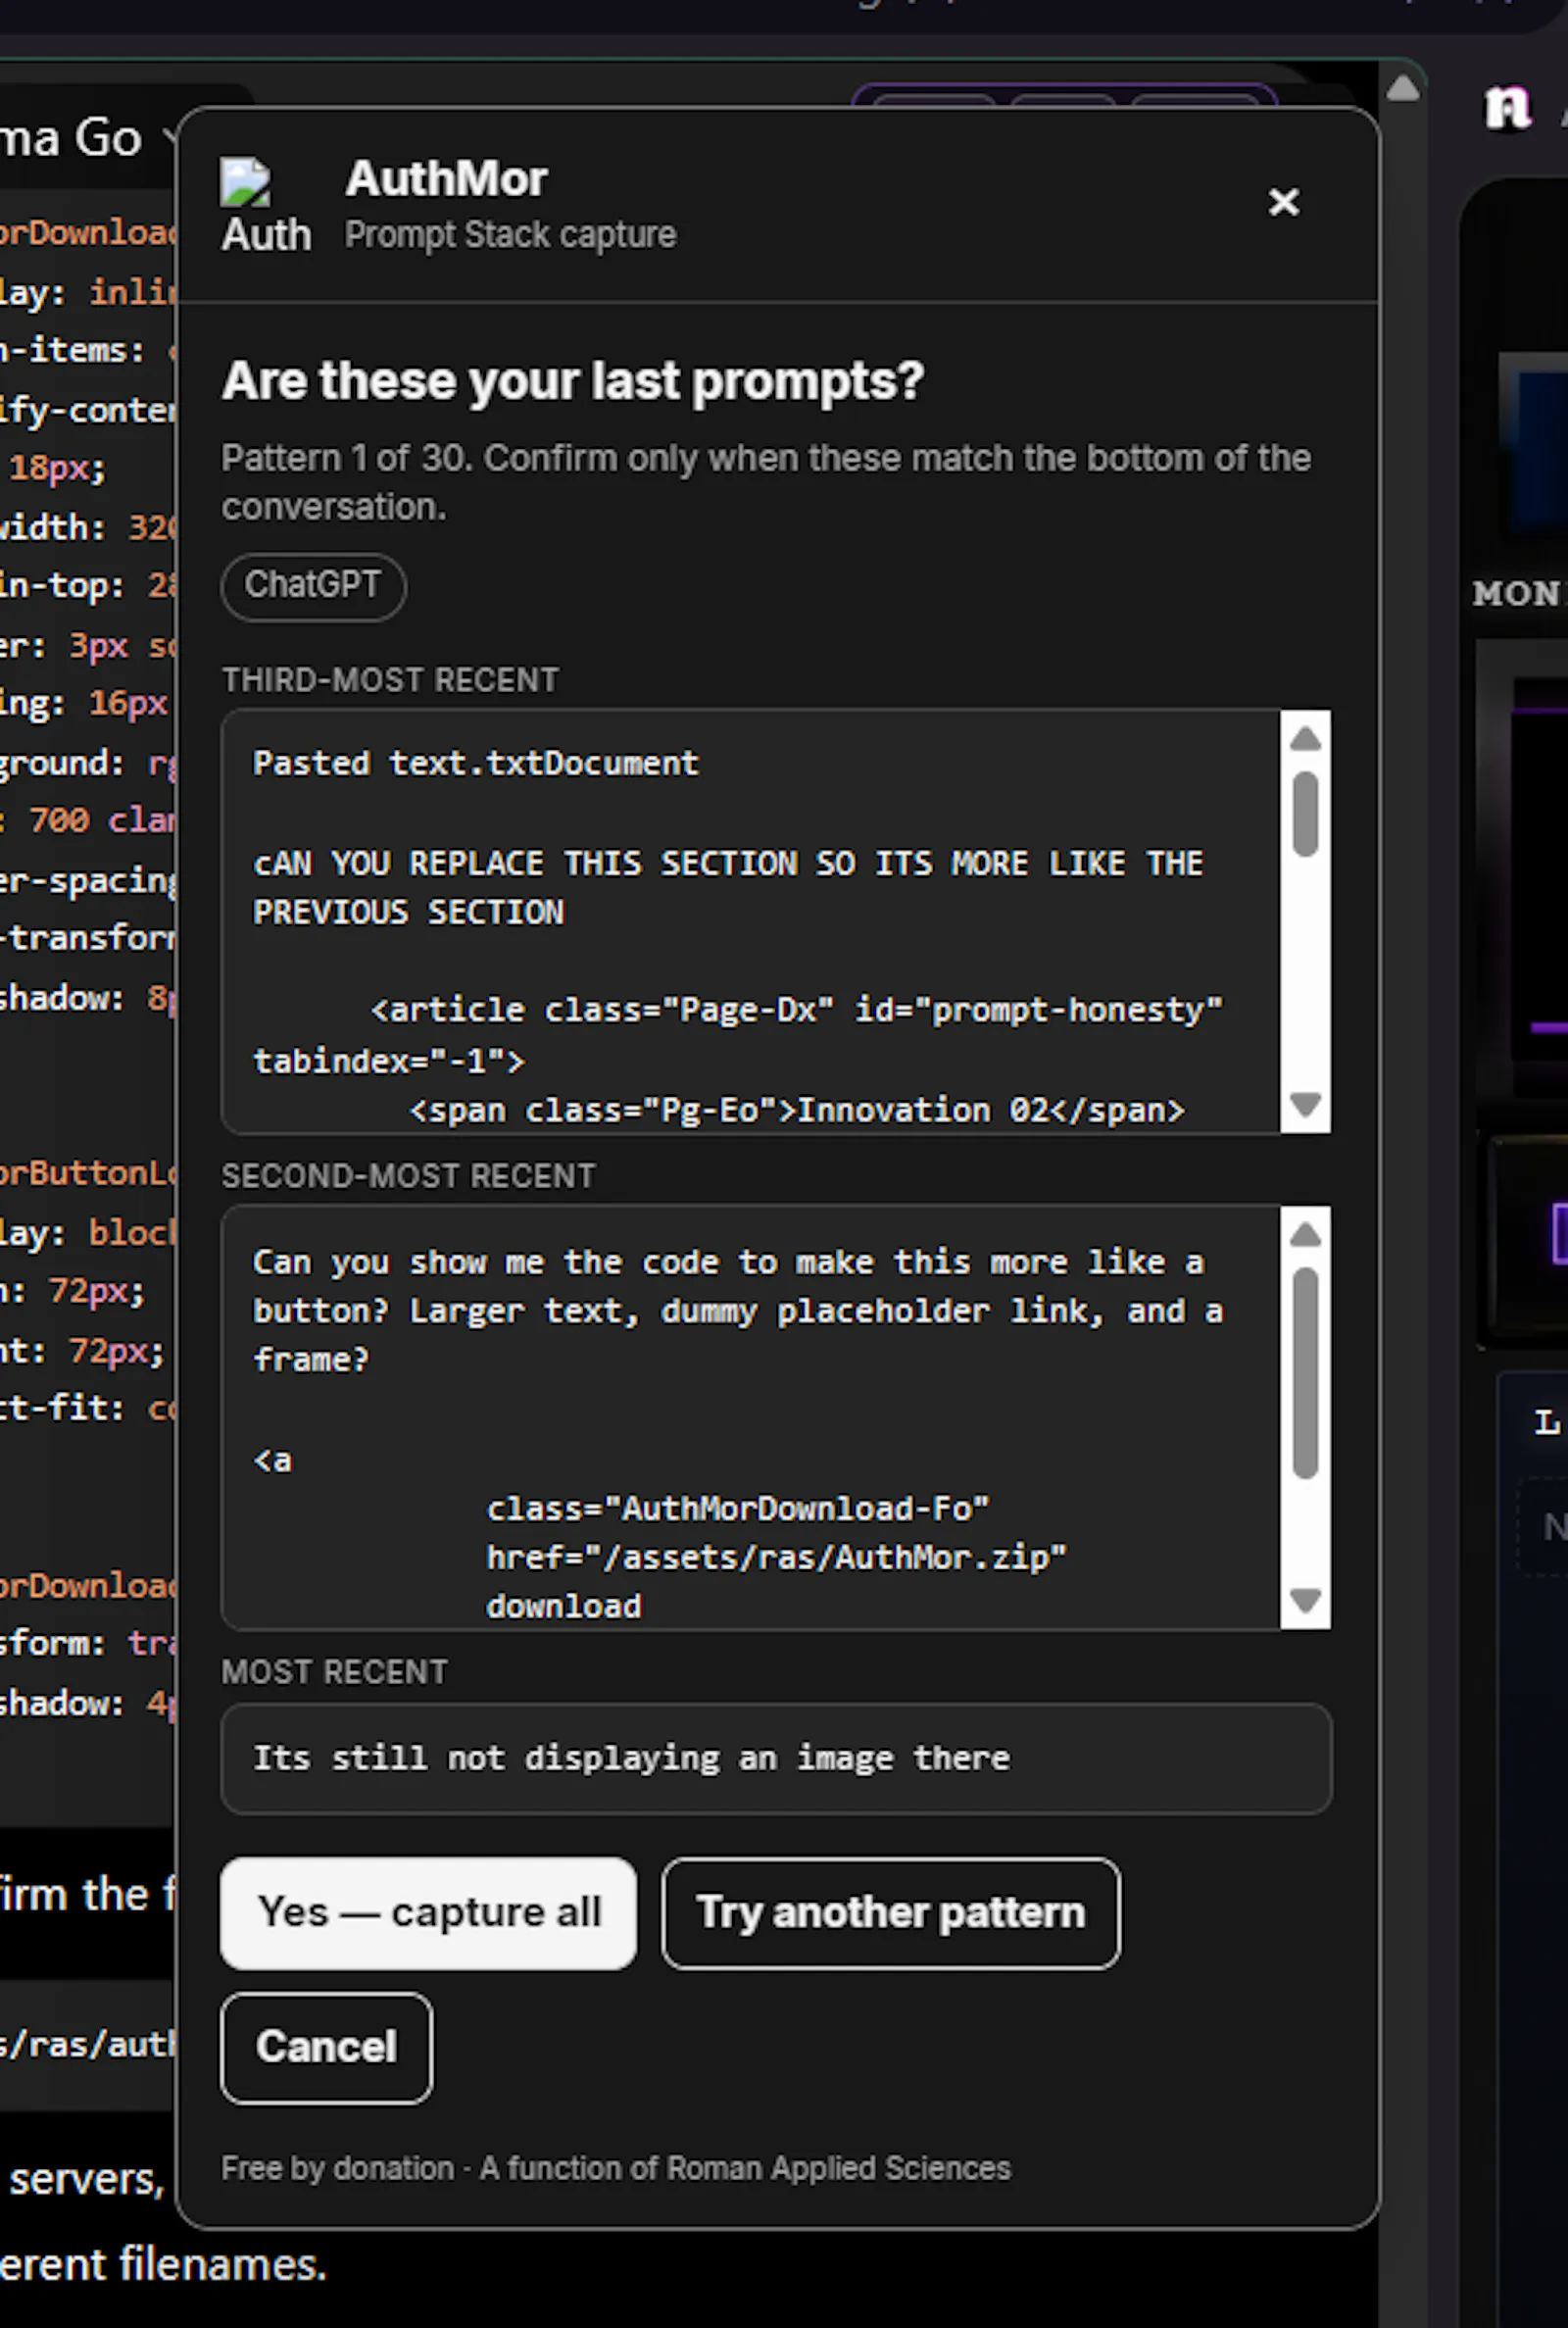
Task: Click the page scrollbar up arrow
Action: (1402, 89)
